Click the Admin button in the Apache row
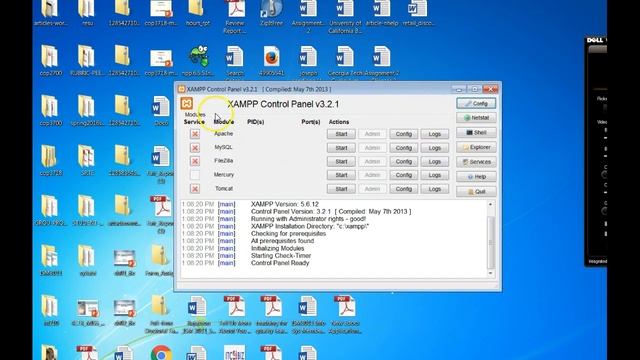Image resolution: width=640 pixels, height=360 pixels. (x=372, y=134)
